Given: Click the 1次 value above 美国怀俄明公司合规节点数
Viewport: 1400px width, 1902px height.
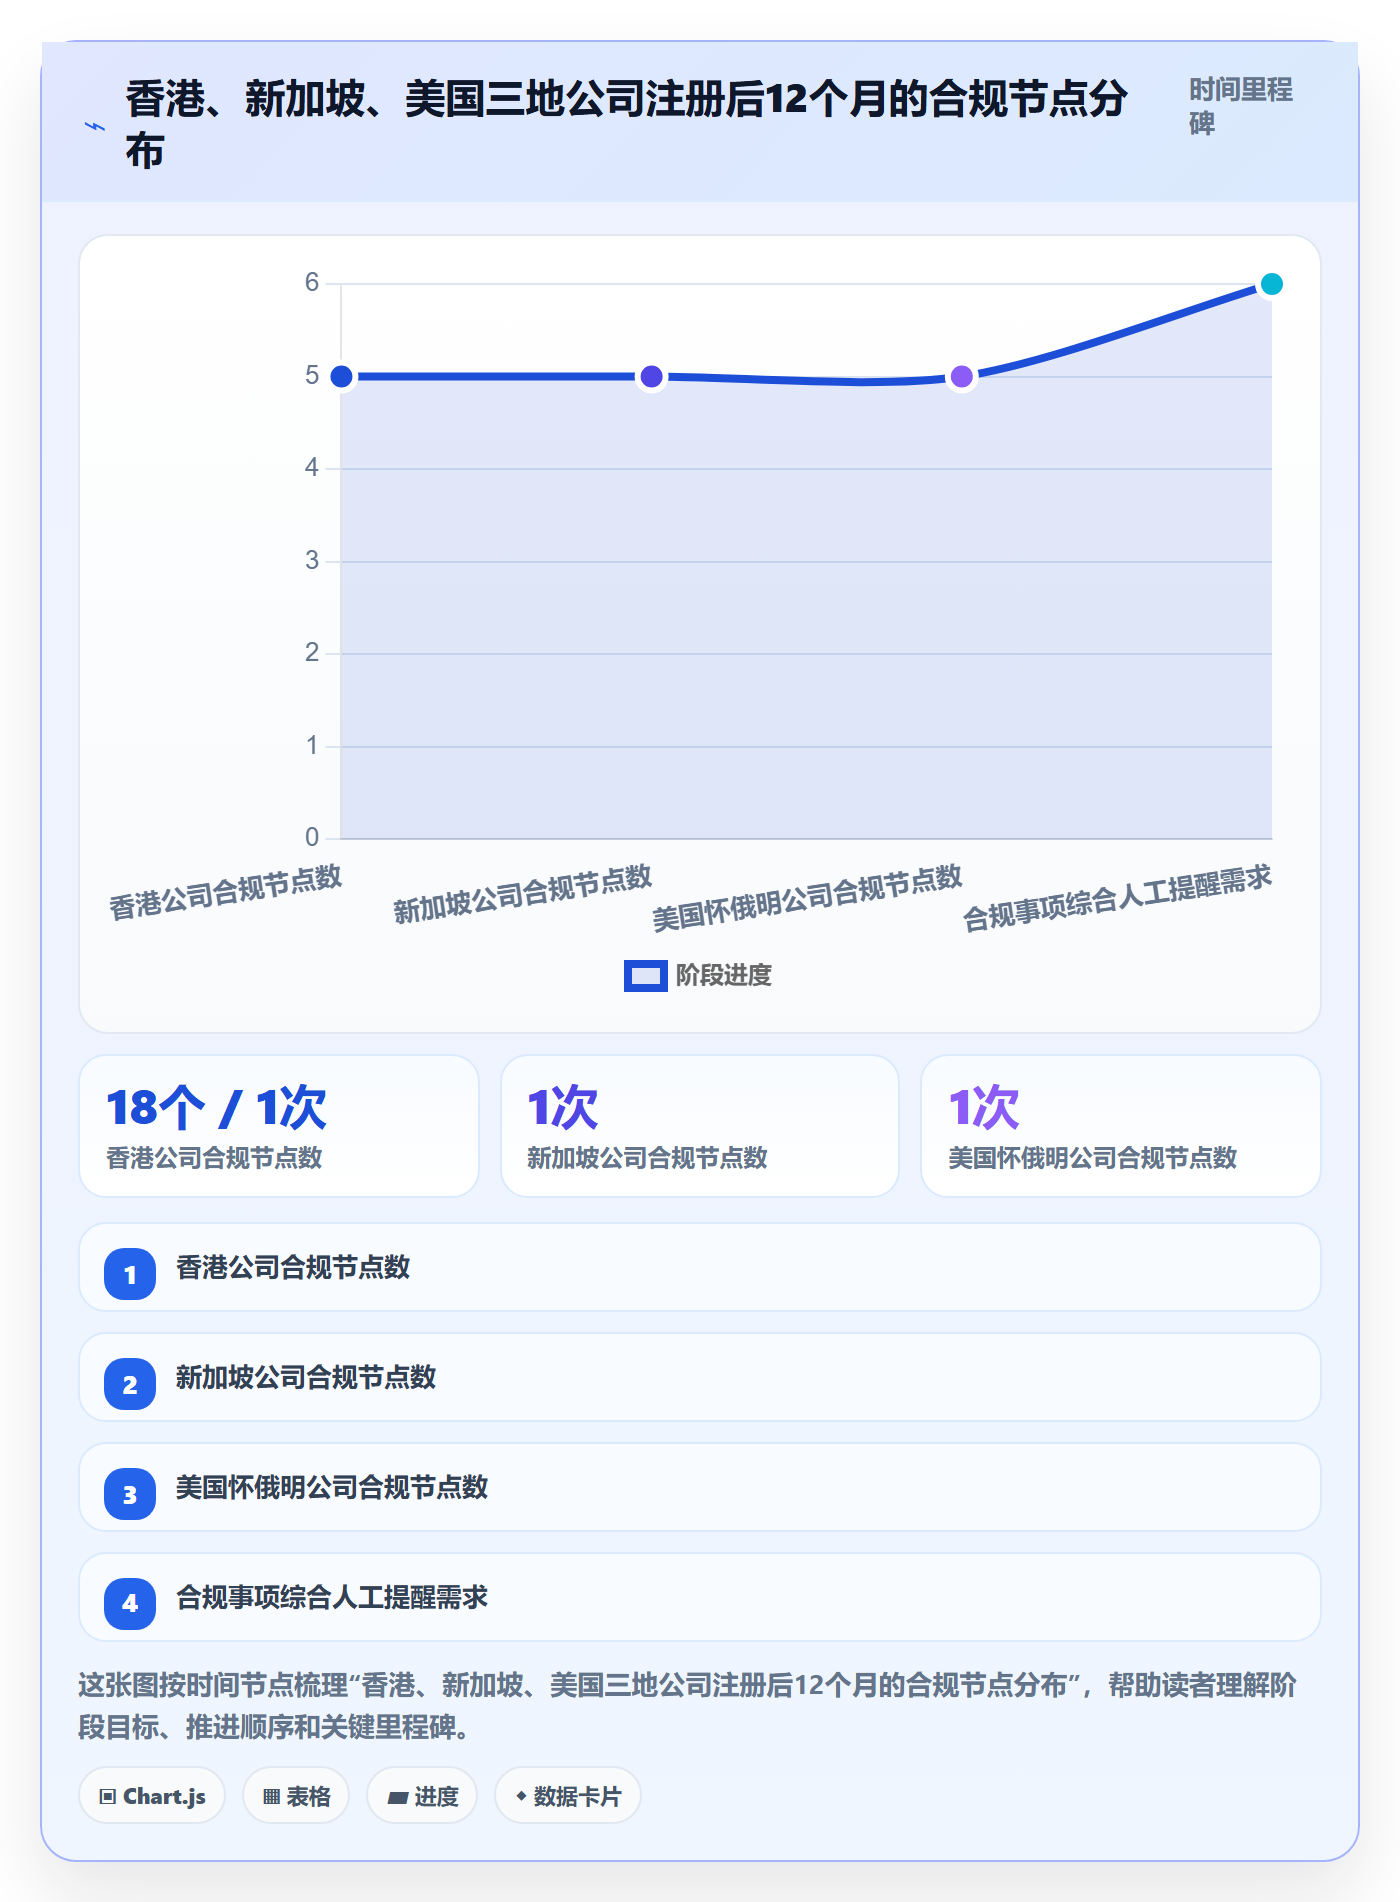Looking at the screenshot, I should [x=984, y=1108].
